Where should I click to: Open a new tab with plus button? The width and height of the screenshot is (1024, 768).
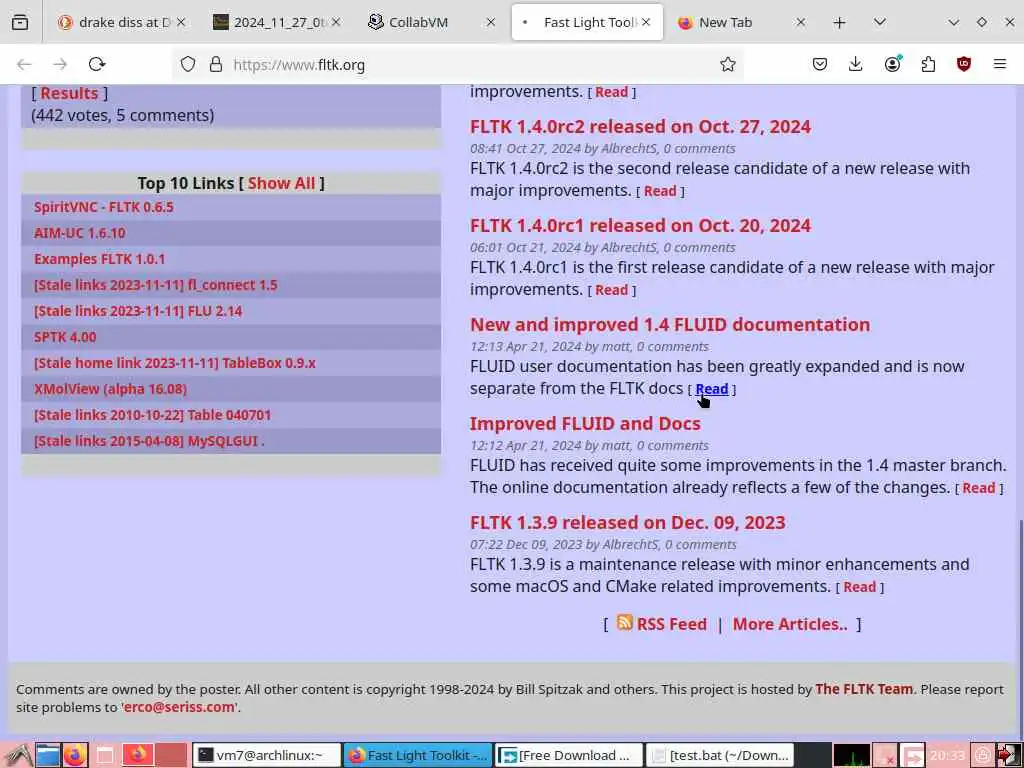tap(840, 23)
